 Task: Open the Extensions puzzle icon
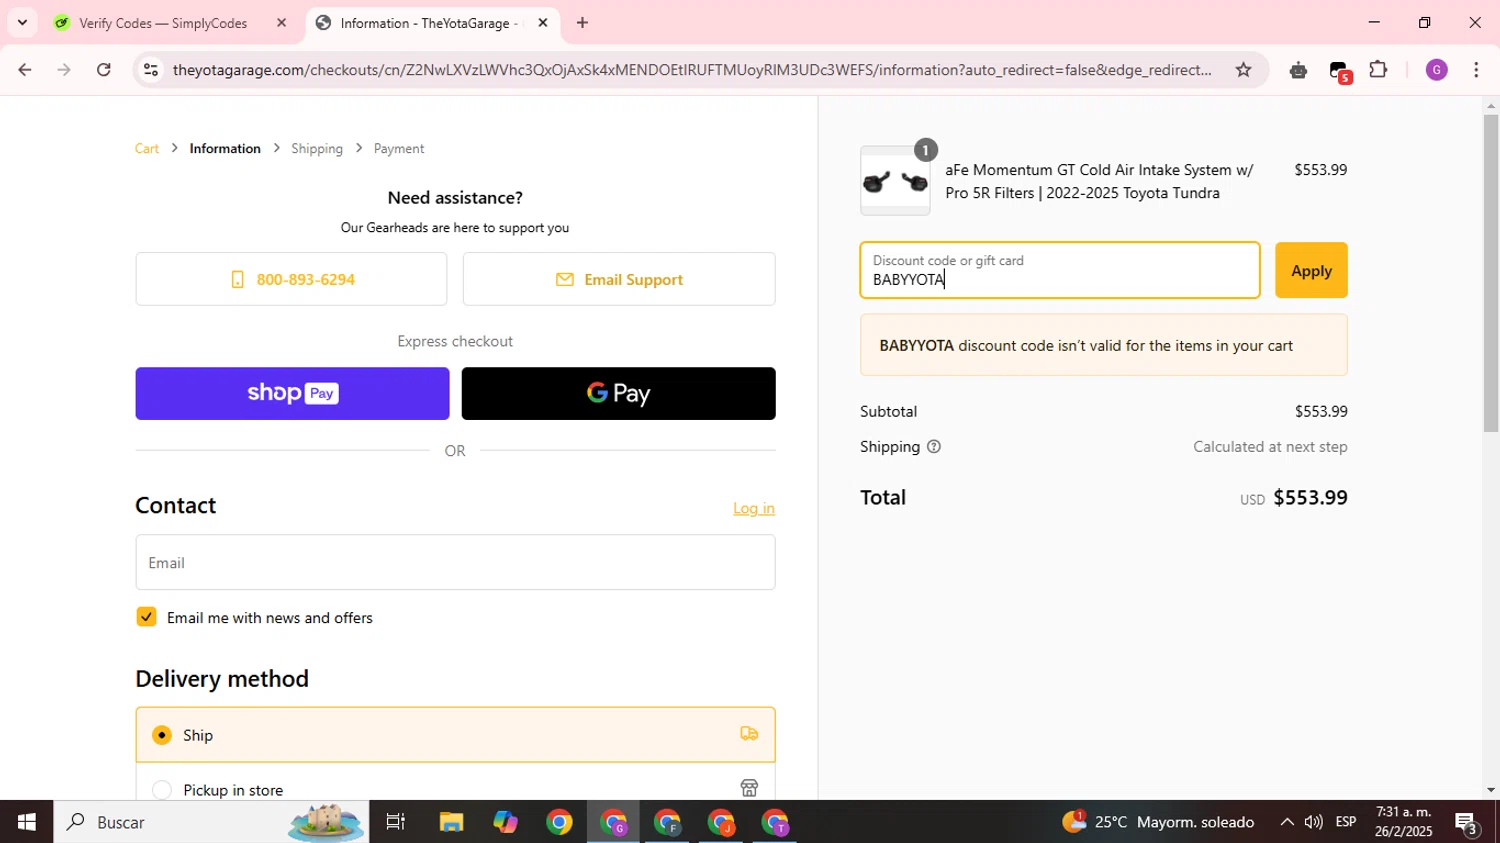point(1379,70)
